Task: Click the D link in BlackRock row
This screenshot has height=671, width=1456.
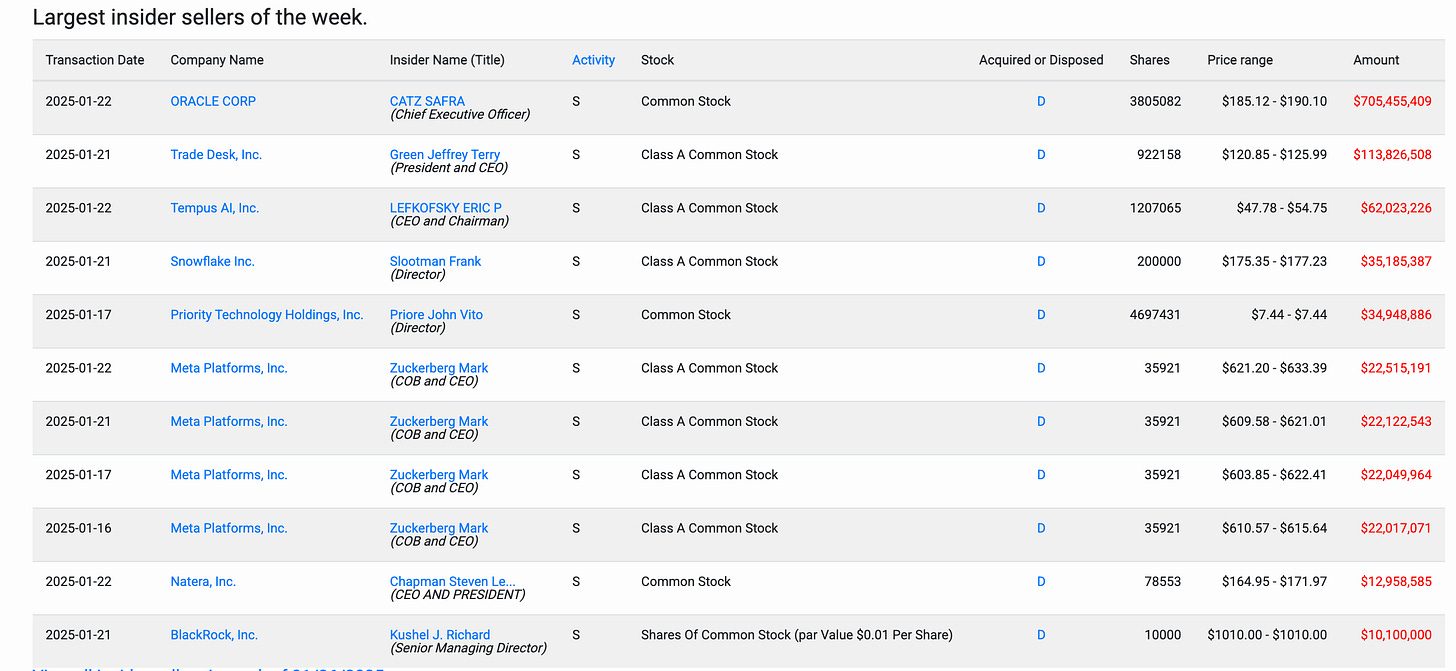Action: click(x=1041, y=635)
